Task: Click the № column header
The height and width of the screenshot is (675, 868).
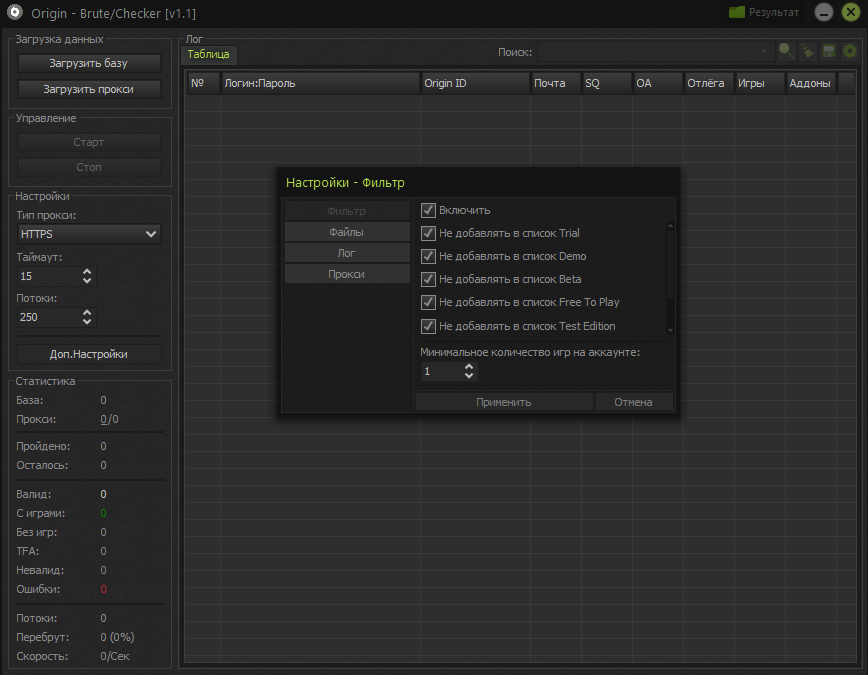Action: [204, 83]
